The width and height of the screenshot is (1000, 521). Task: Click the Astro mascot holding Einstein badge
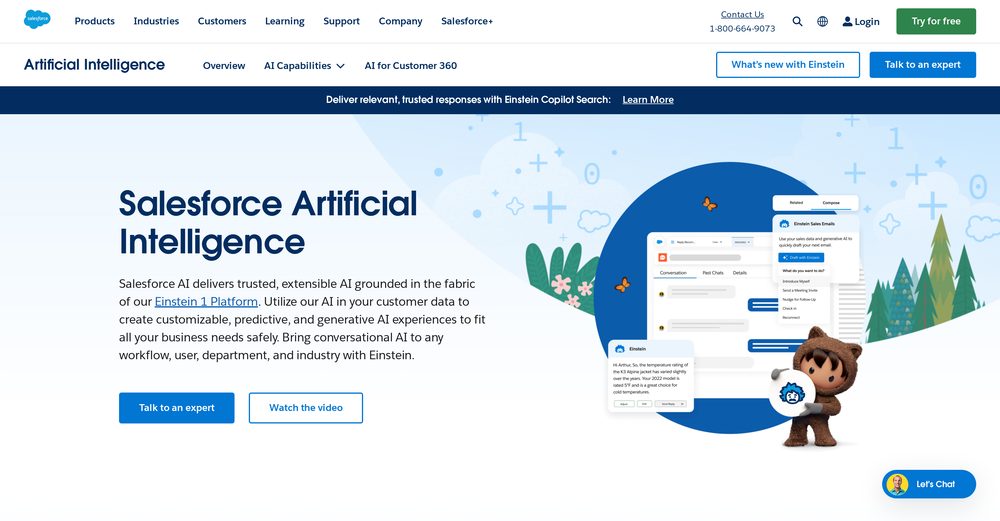coord(812,385)
